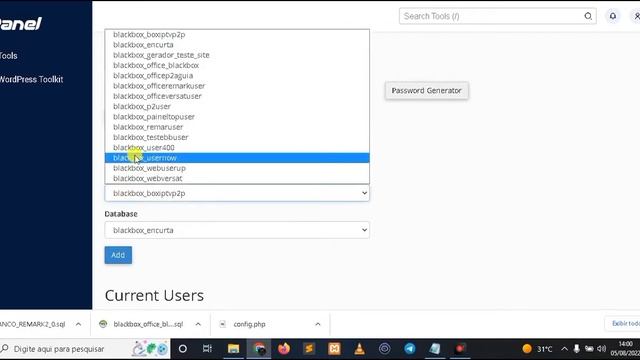Click the network tray icon
The image size is (640, 360).
(589, 349)
